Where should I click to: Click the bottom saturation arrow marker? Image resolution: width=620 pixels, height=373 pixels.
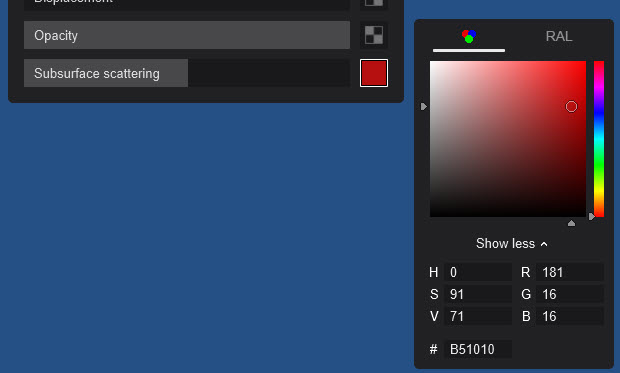[x=571, y=223]
